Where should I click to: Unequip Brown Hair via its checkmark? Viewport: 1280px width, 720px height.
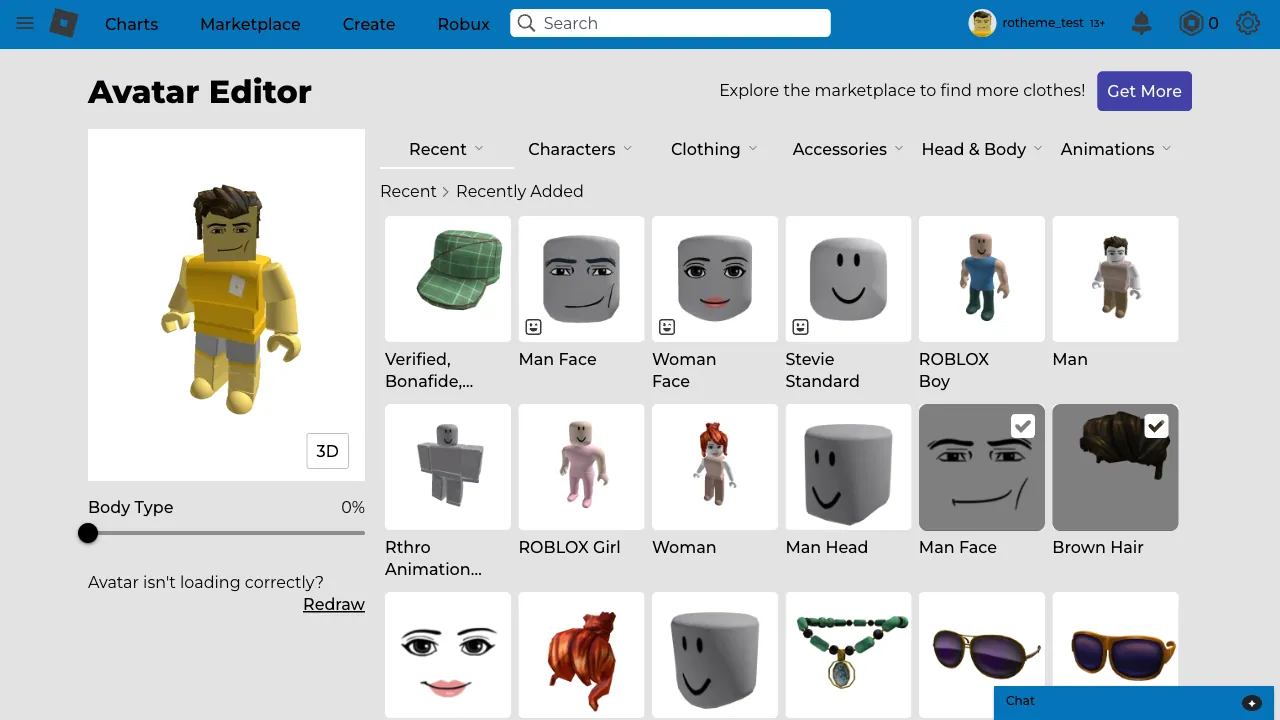coord(1157,426)
